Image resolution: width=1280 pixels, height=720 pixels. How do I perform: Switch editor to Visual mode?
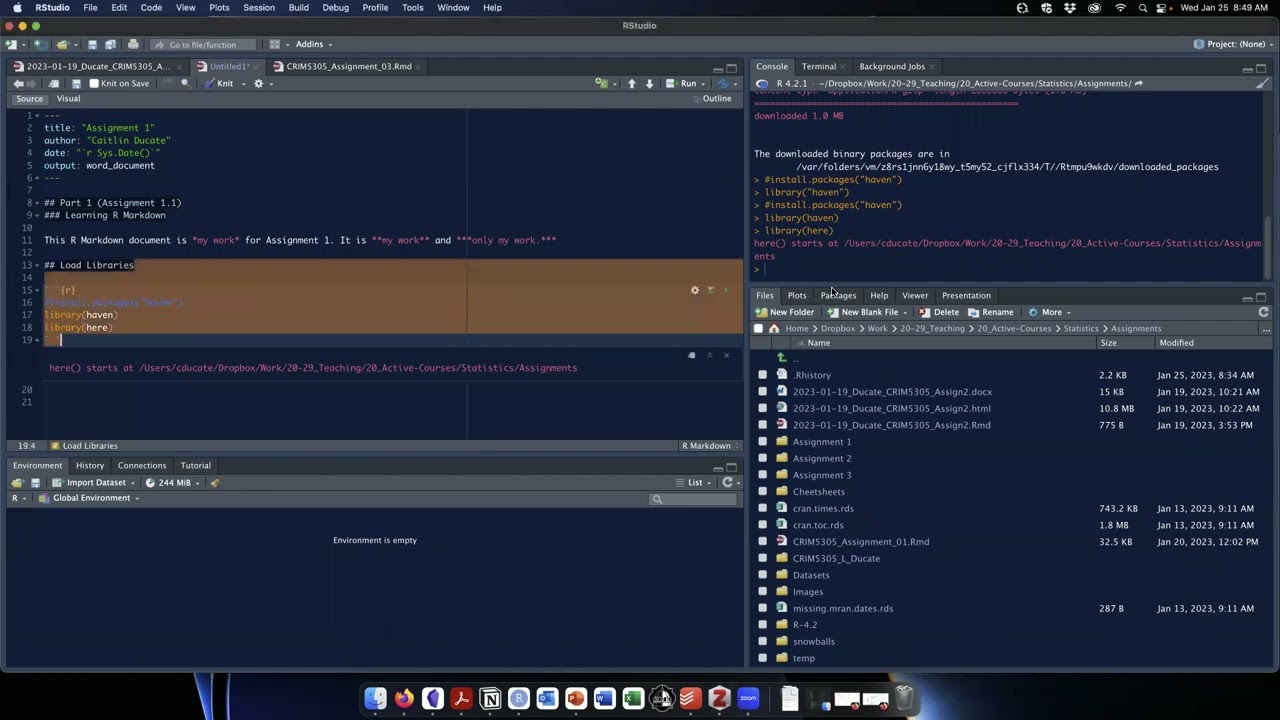(68, 98)
